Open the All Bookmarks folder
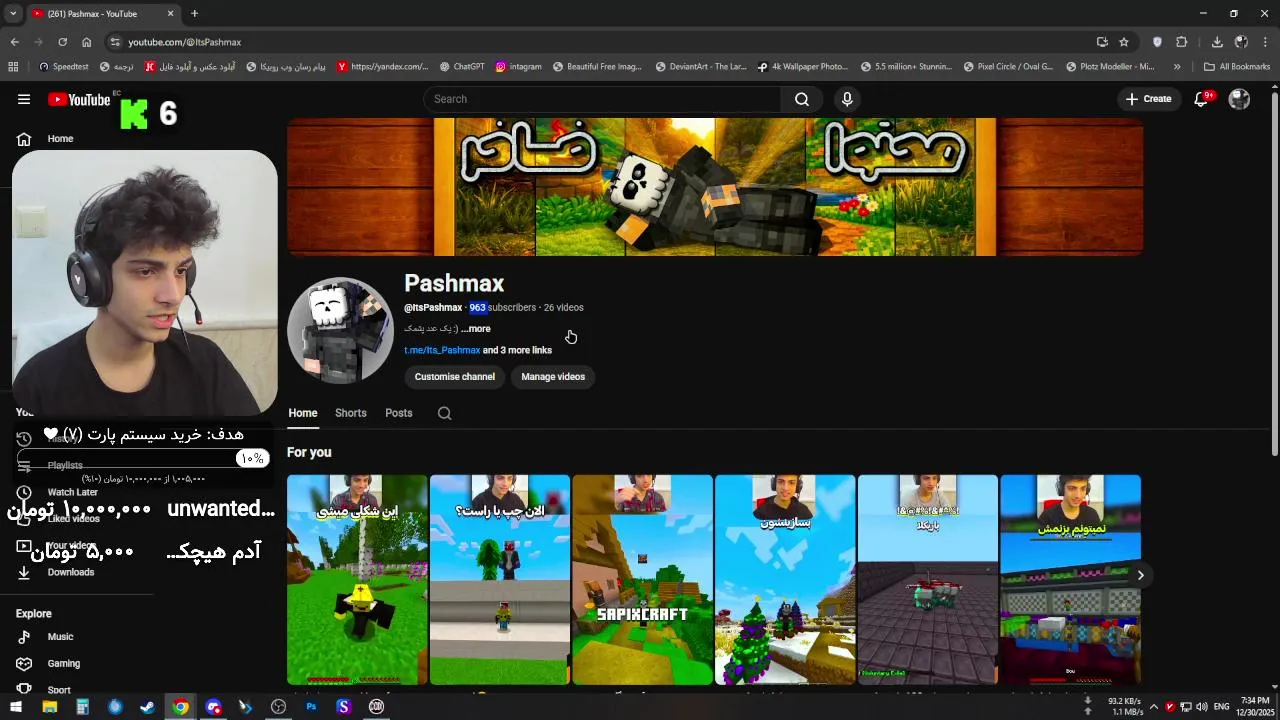Screen dimensions: 1280x720 coord(1237,67)
